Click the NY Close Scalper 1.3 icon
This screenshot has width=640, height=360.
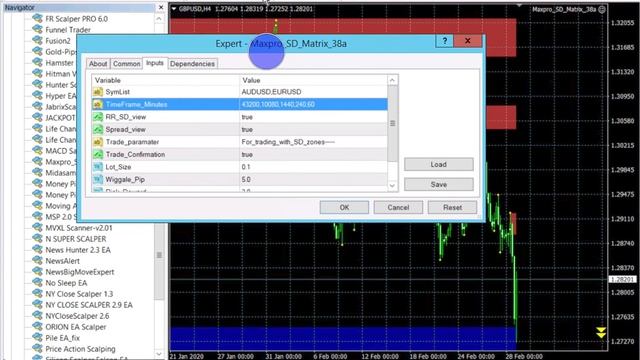tap(38, 294)
